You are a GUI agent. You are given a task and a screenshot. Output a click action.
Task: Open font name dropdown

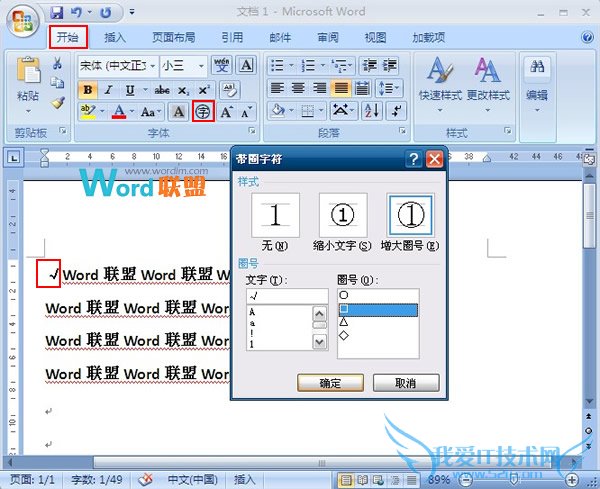tap(153, 66)
